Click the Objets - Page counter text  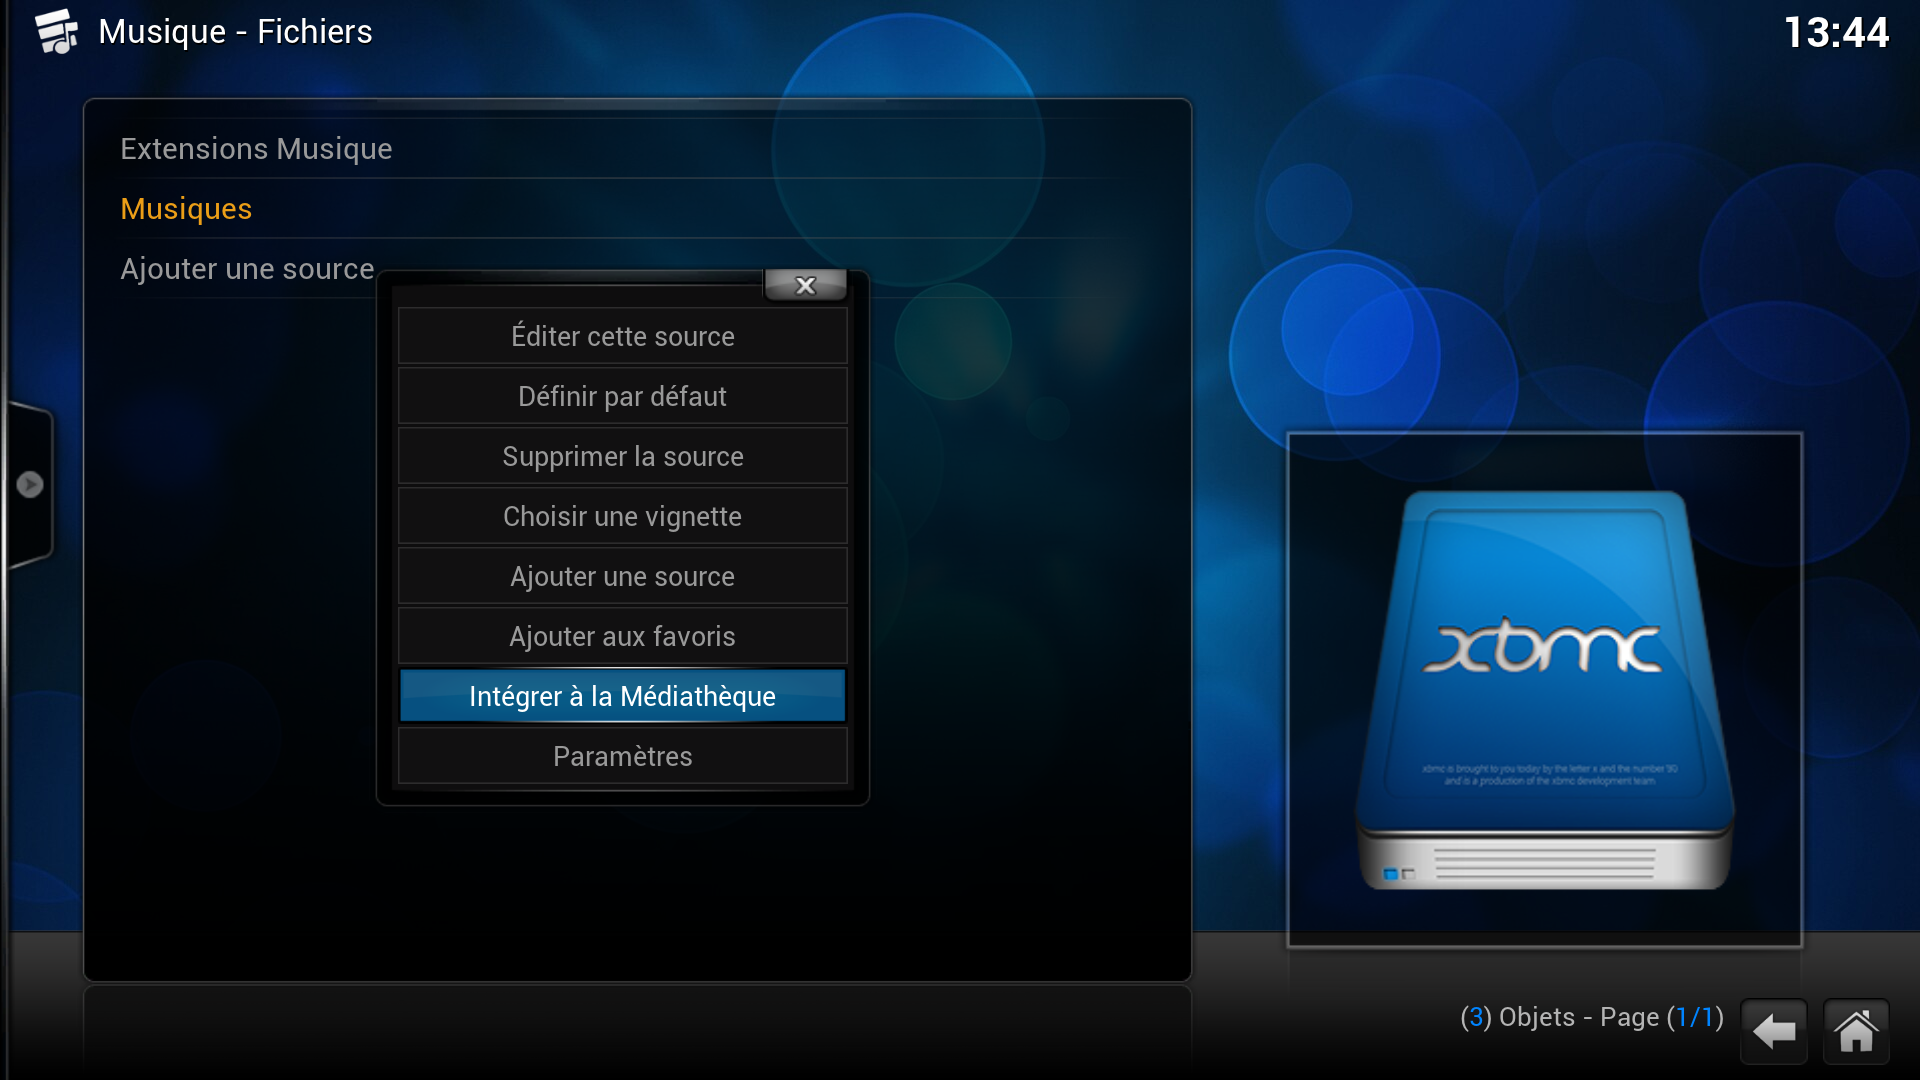tap(1592, 1017)
